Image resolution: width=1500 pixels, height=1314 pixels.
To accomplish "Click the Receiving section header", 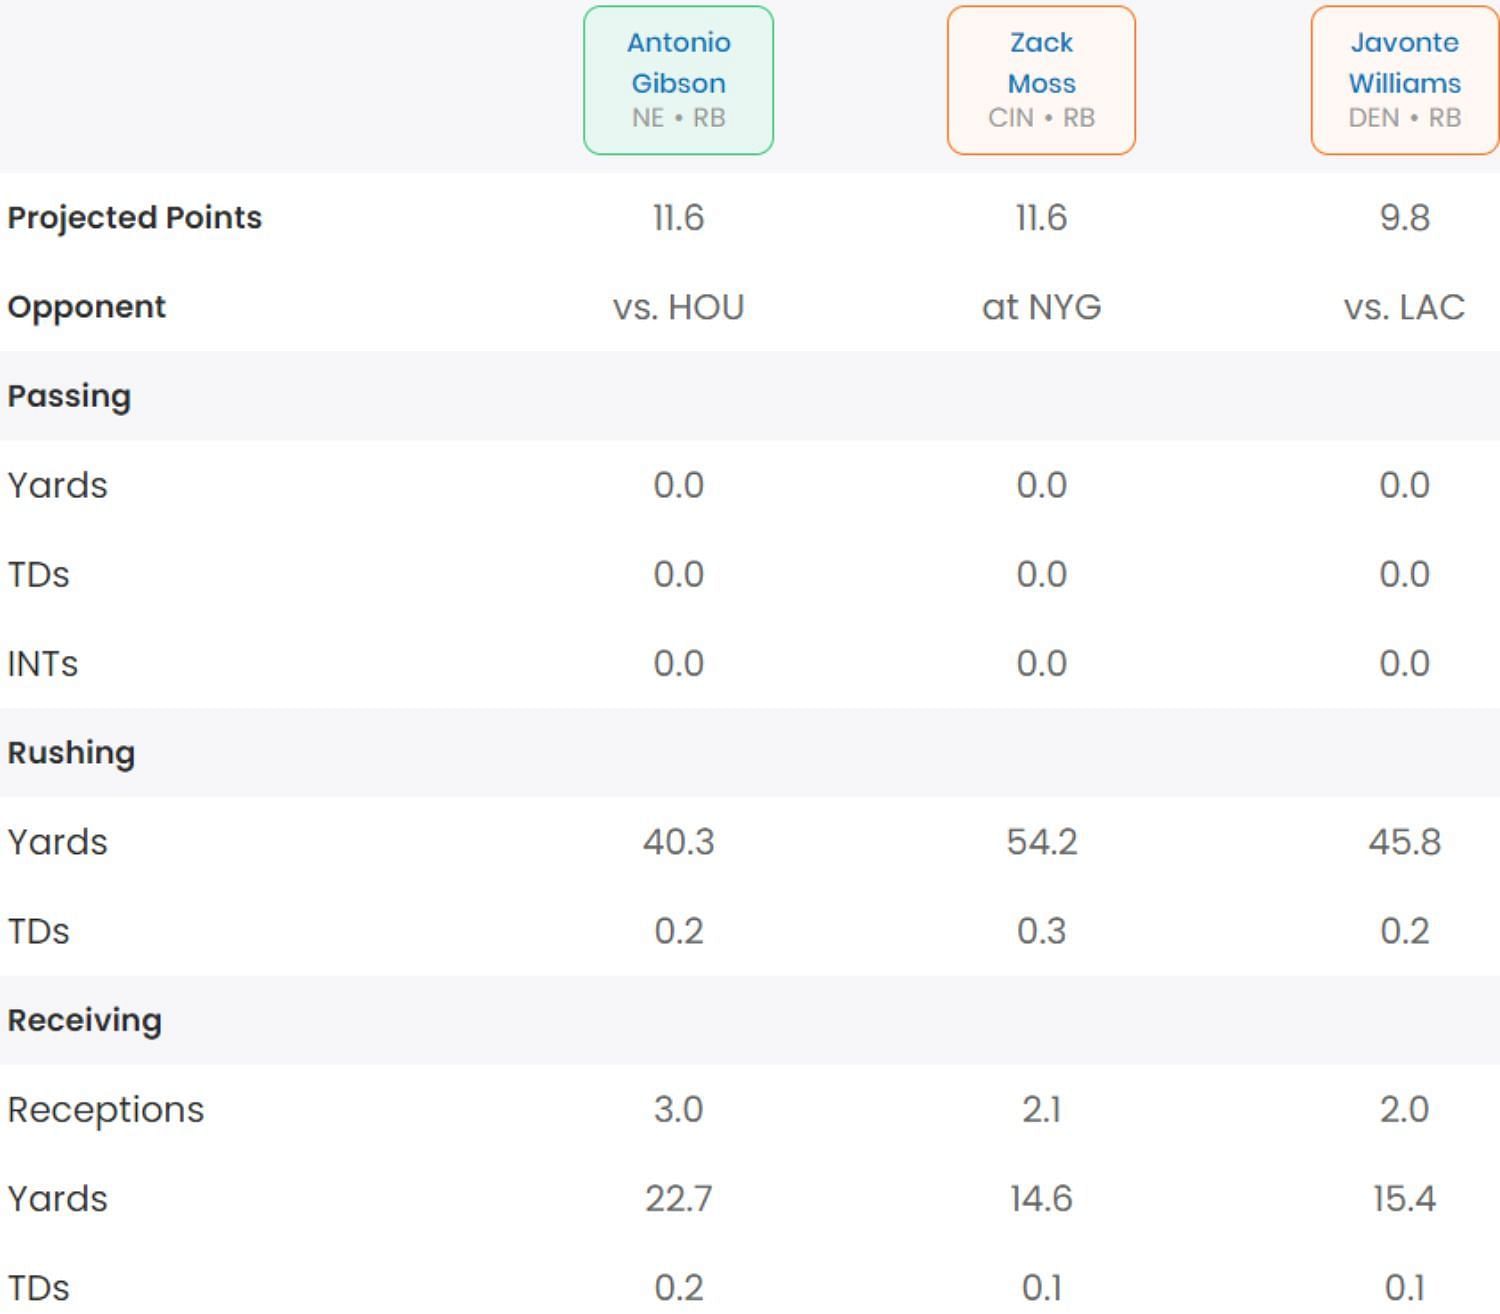I will click(84, 1020).
